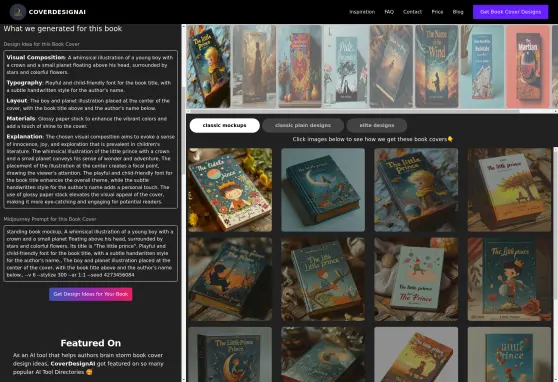The height and width of the screenshot is (382, 558).
Task: Open the Blog link
Action: 458,12
